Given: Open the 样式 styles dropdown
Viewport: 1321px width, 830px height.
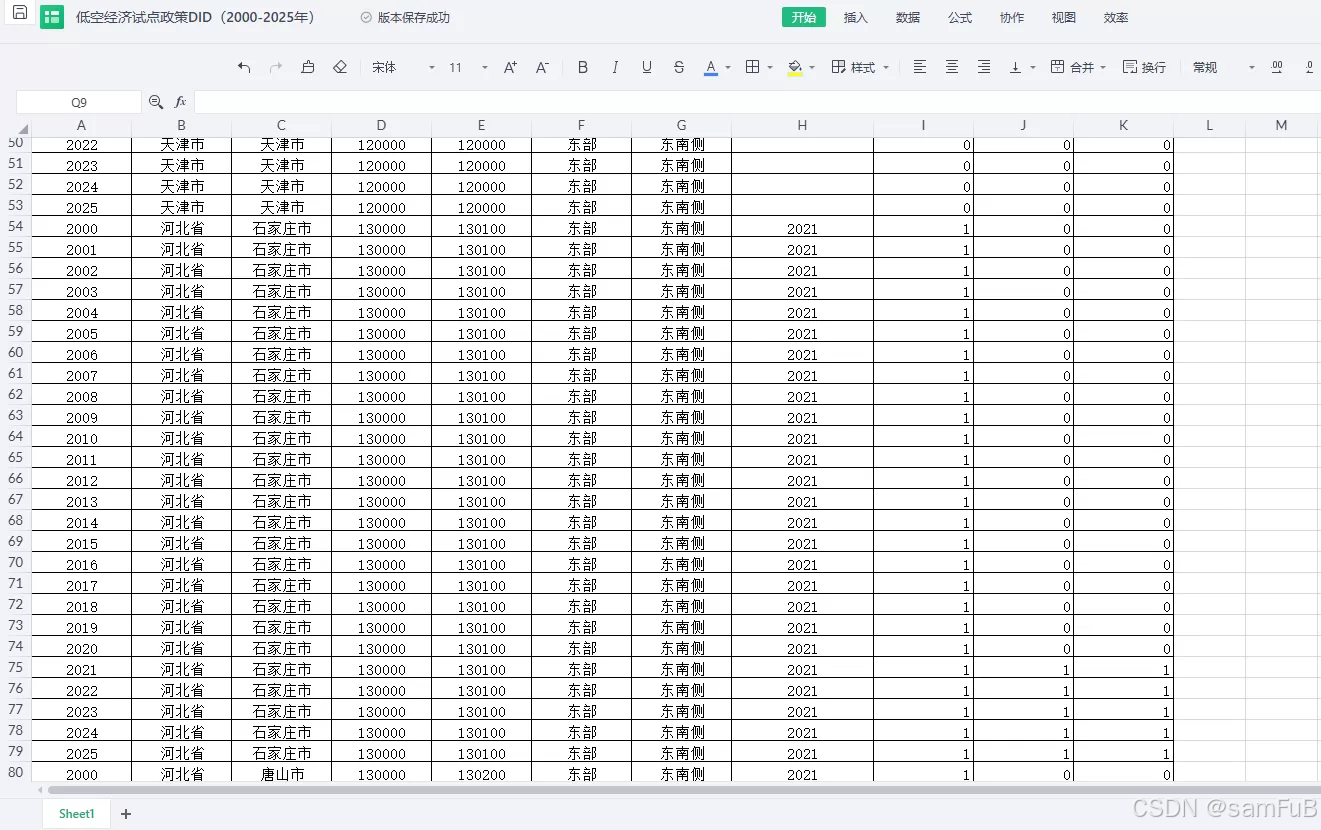Looking at the screenshot, I should coord(861,67).
